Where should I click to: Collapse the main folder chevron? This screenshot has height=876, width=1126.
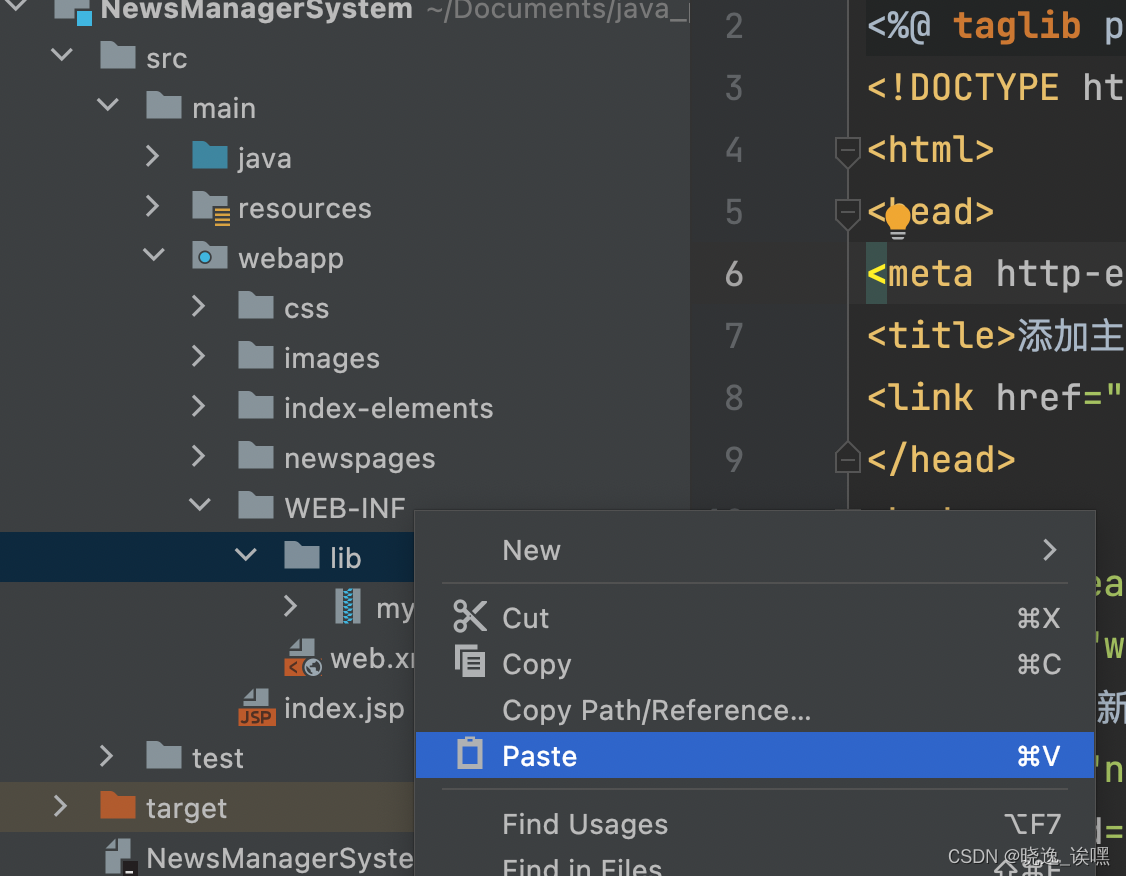[x=108, y=105]
